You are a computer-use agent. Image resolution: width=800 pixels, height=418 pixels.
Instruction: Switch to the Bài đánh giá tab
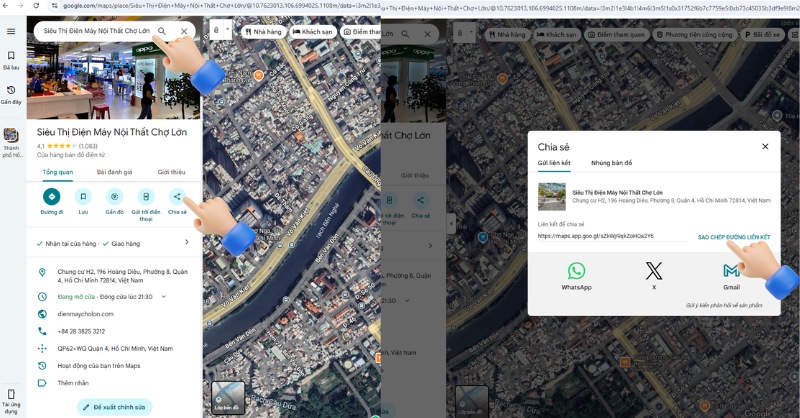point(114,173)
